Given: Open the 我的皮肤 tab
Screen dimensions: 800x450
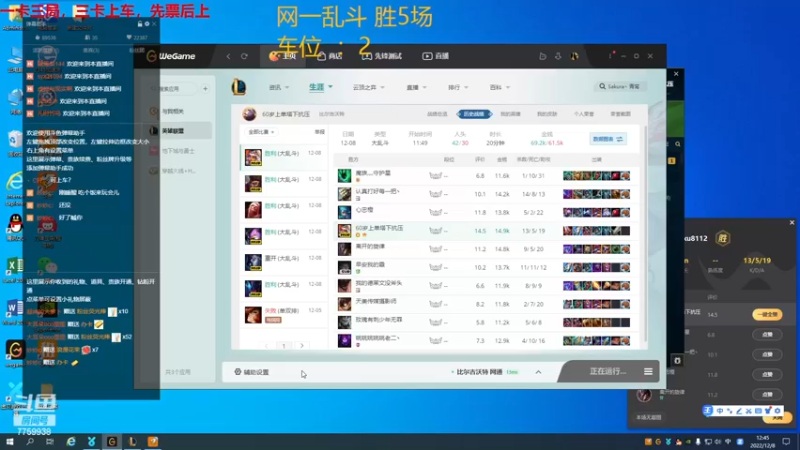Looking at the screenshot, I should click(547, 114).
